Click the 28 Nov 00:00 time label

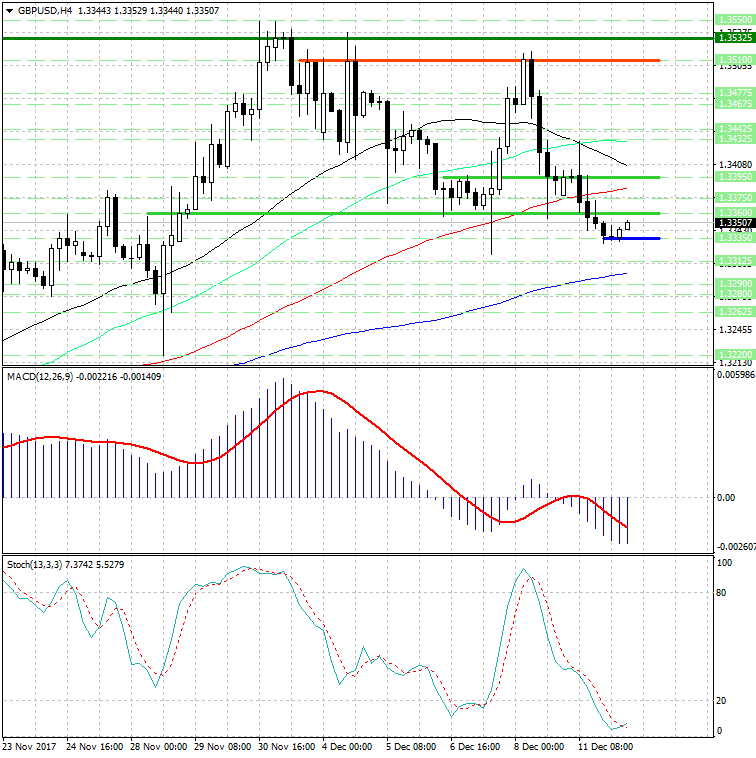point(159,747)
